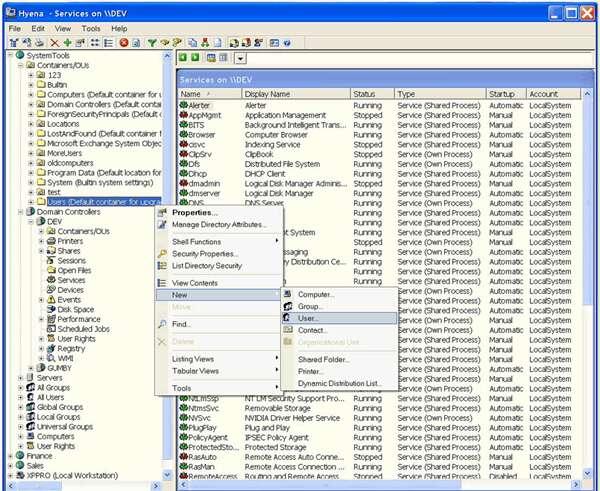Screen dimensions: 600x491
Task: Expand the Finance domain node
Action: click(x=9, y=455)
